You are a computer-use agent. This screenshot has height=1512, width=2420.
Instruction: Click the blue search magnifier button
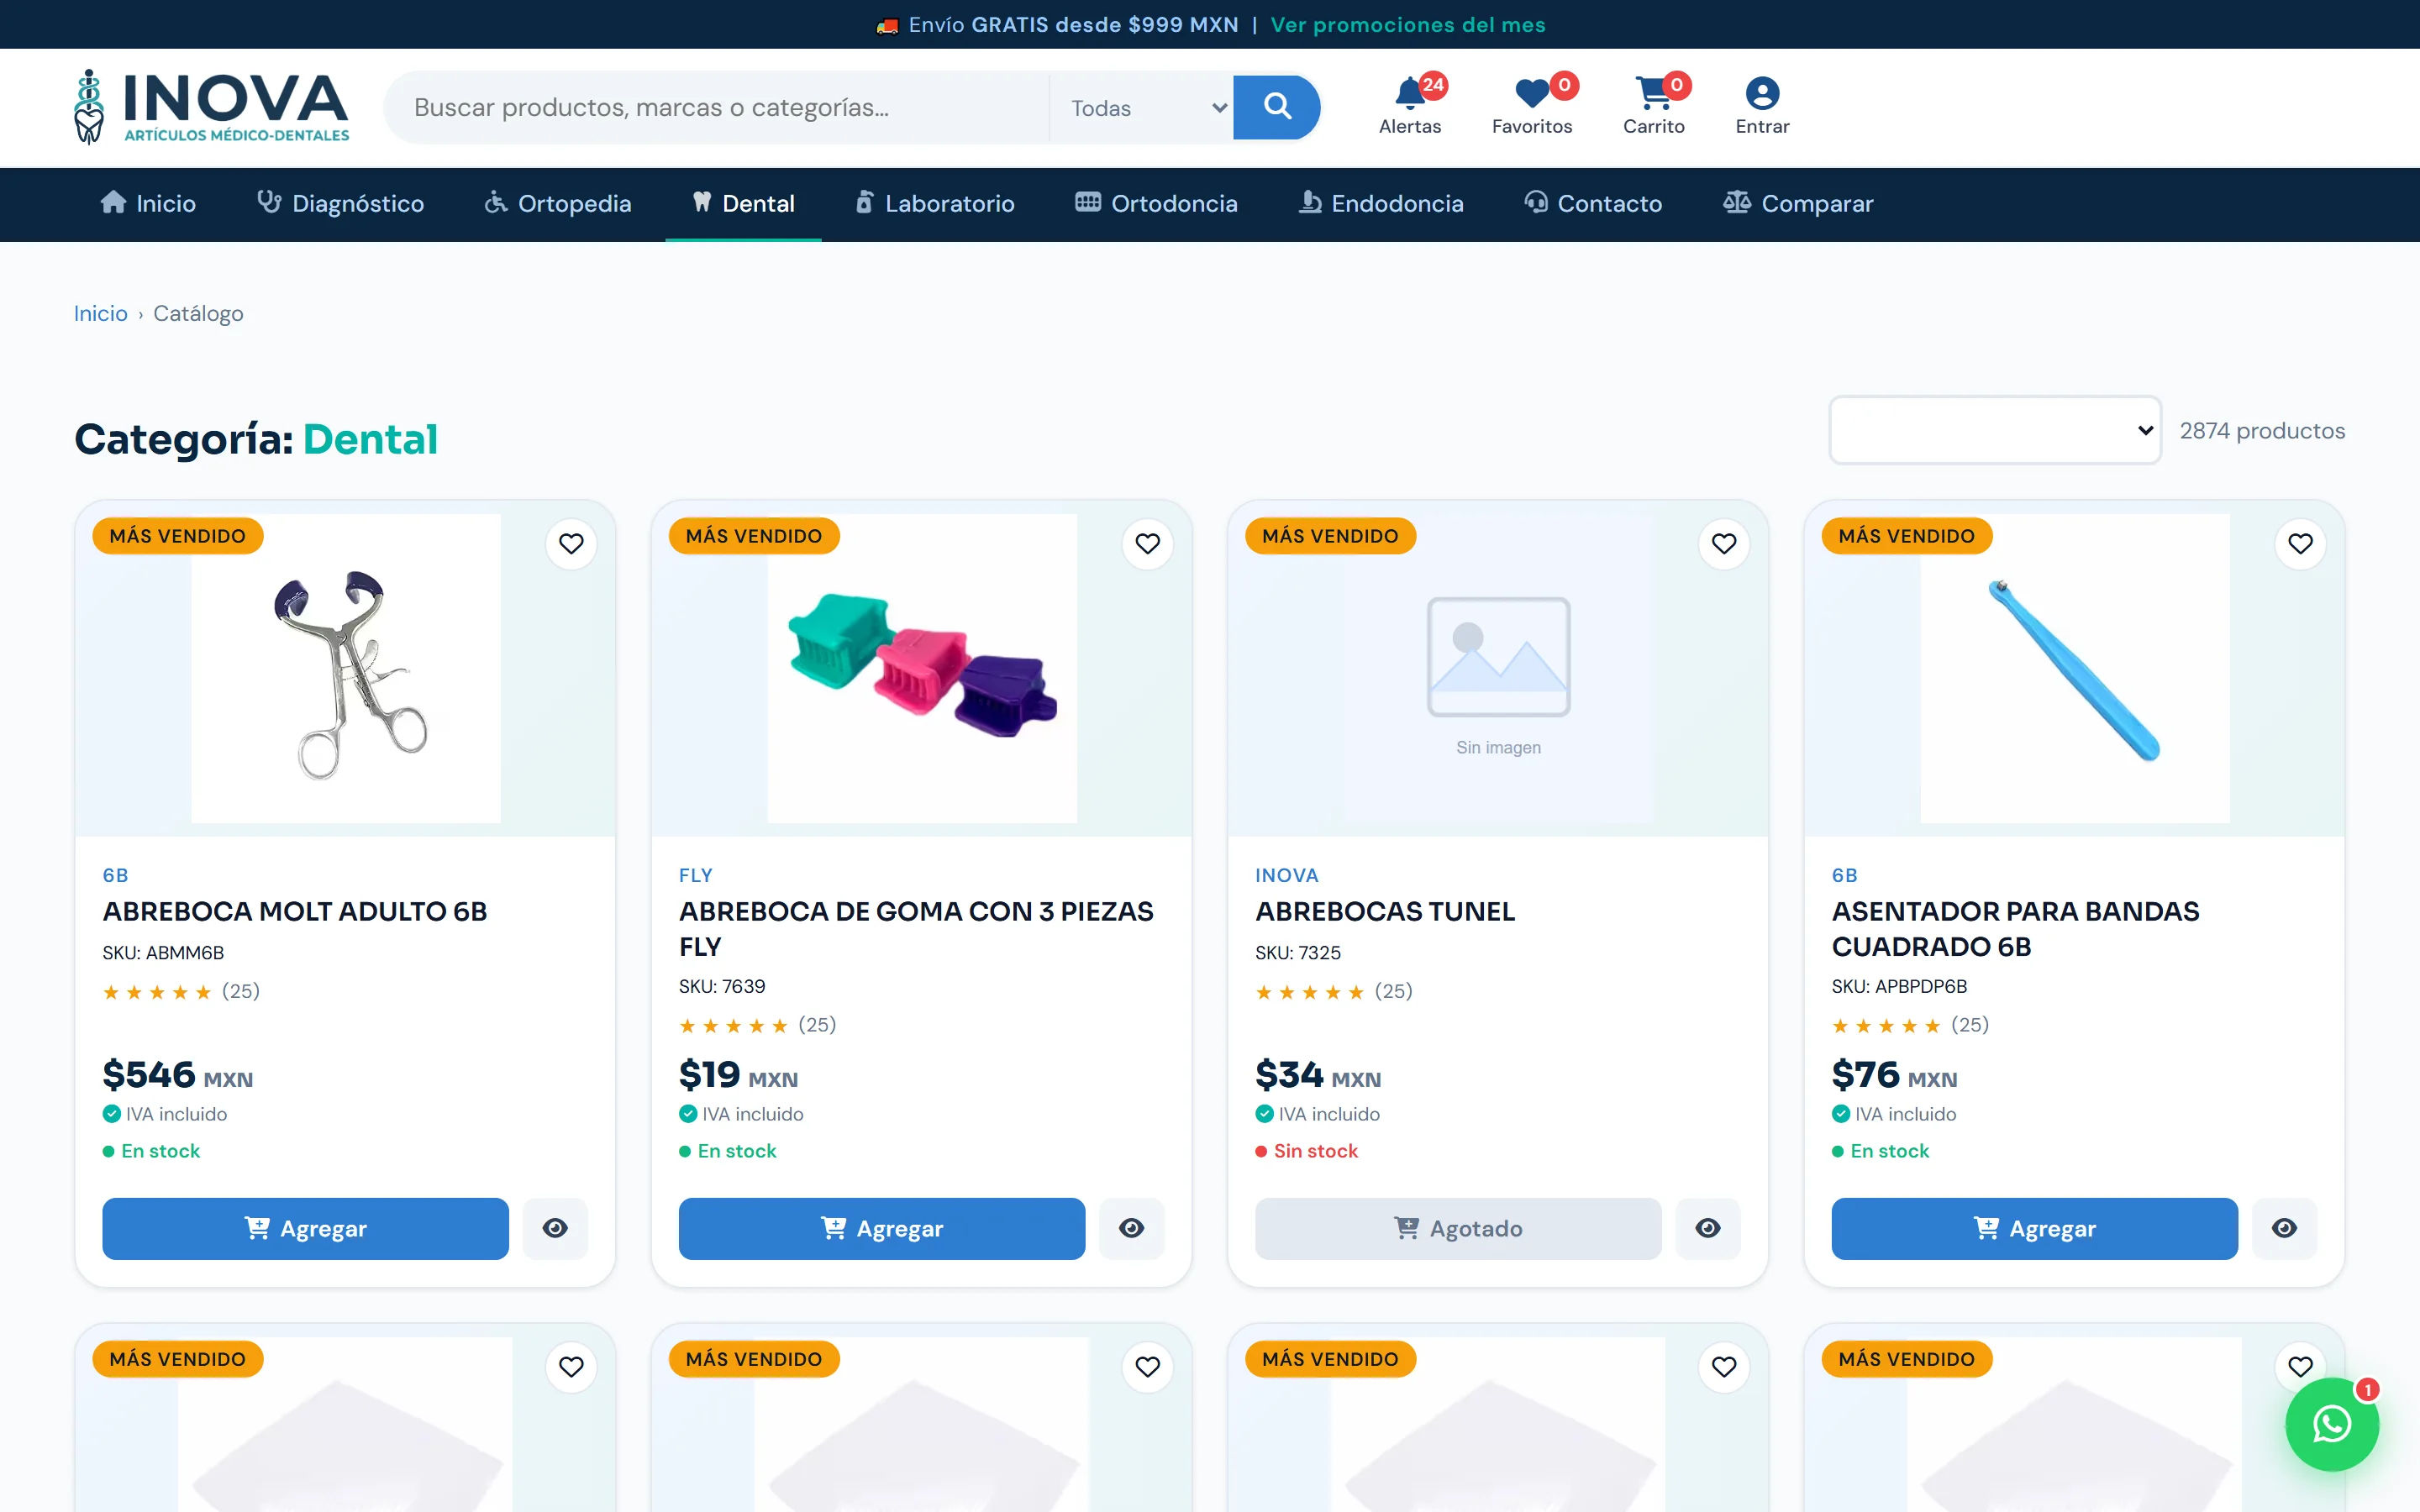(x=1276, y=107)
